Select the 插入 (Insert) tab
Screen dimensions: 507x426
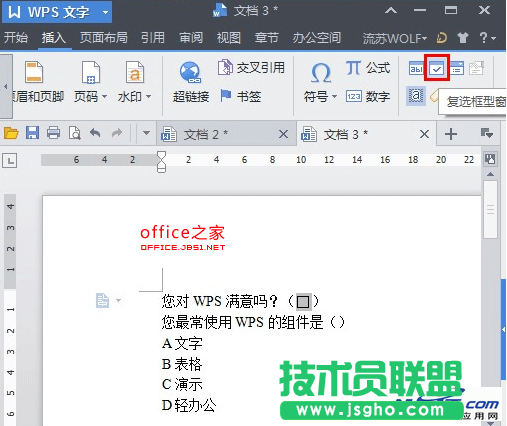point(54,37)
